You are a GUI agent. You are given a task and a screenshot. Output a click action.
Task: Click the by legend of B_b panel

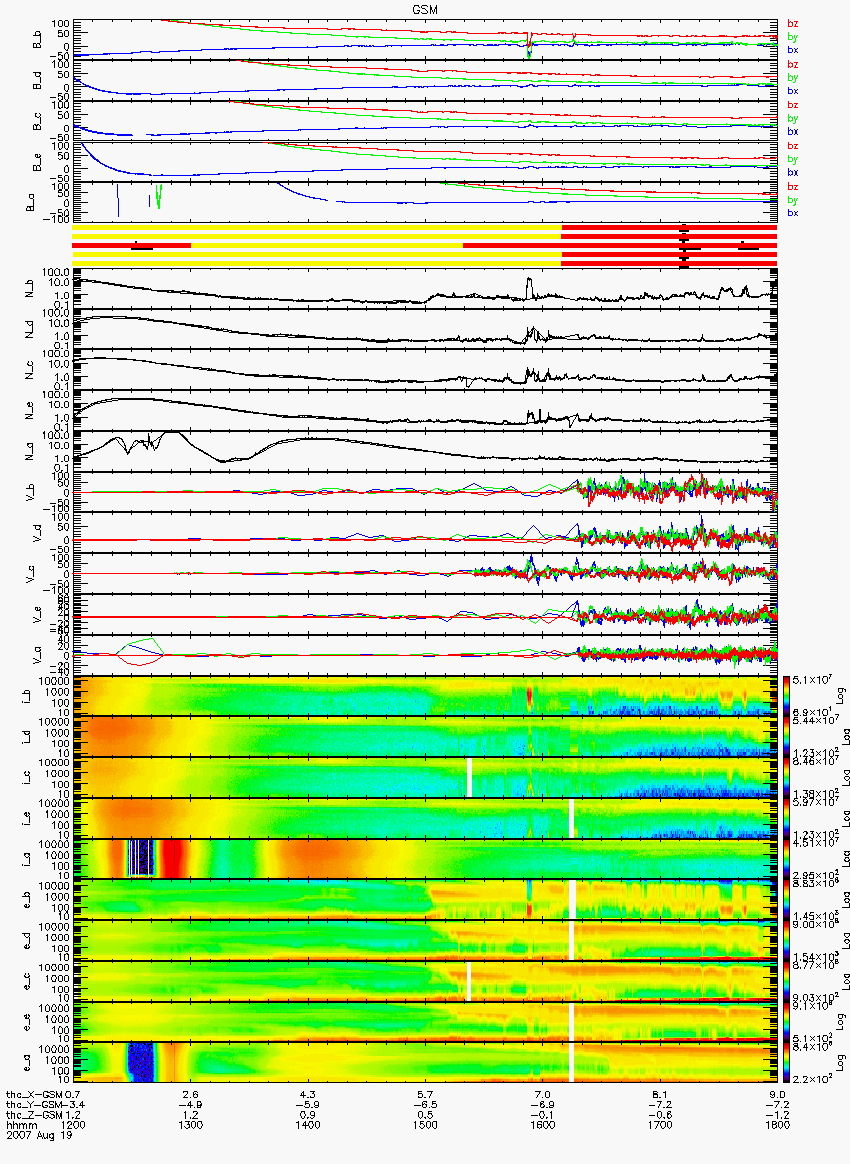[793, 36]
